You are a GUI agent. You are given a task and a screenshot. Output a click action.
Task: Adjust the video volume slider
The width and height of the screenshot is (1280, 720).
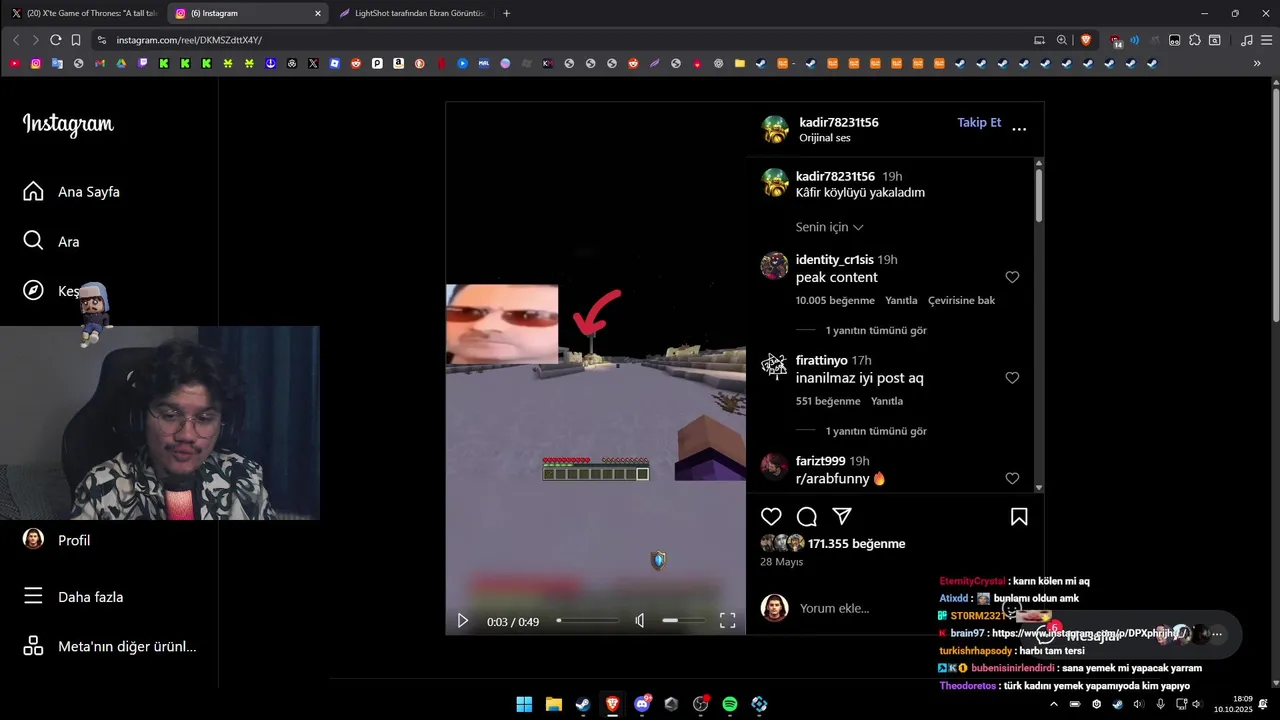coord(683,621)
